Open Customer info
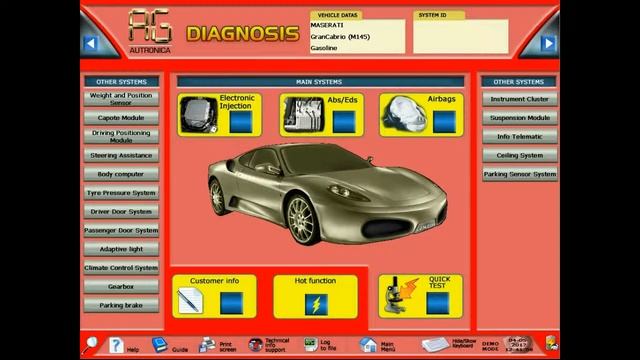Screen dimensions: 640x360 pos(214,297)
